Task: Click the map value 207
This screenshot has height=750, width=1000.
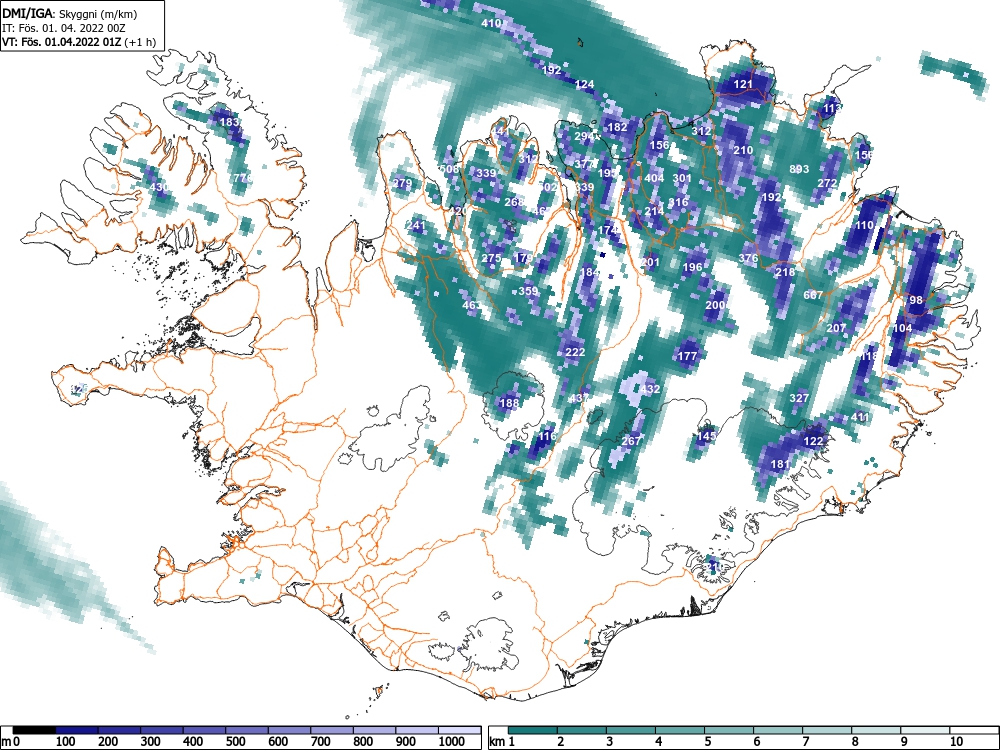Action: coord(836,328)
